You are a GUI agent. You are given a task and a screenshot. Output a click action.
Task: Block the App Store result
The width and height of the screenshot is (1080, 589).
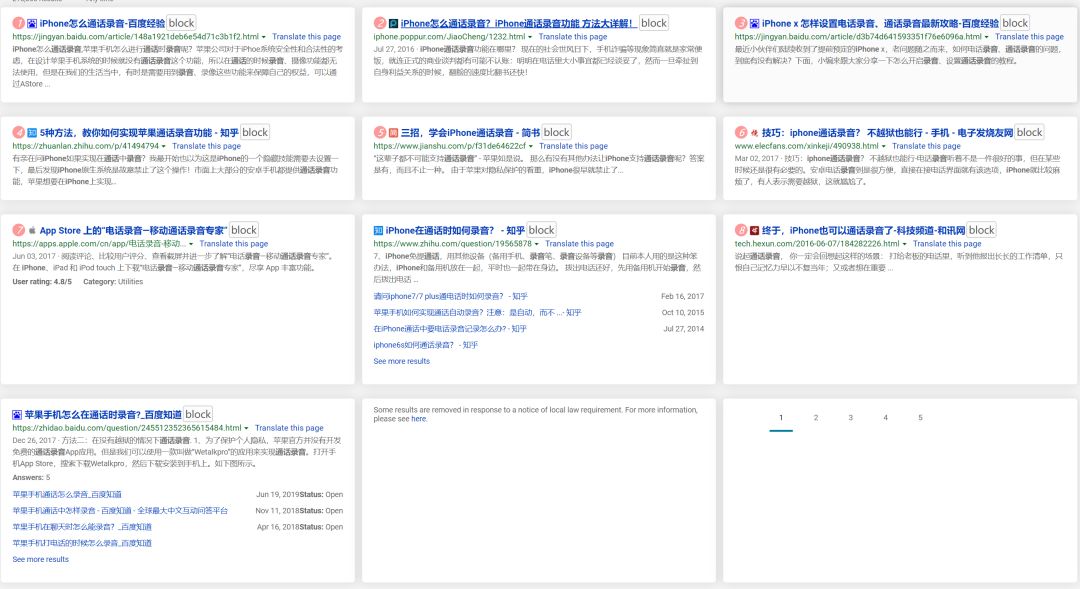point(244,230)
